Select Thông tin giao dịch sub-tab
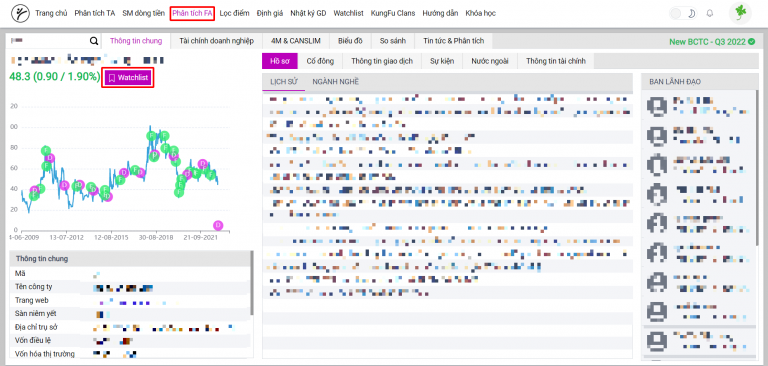Image resolution: width=768 pixels, height=366 pixels. [382, 61]
